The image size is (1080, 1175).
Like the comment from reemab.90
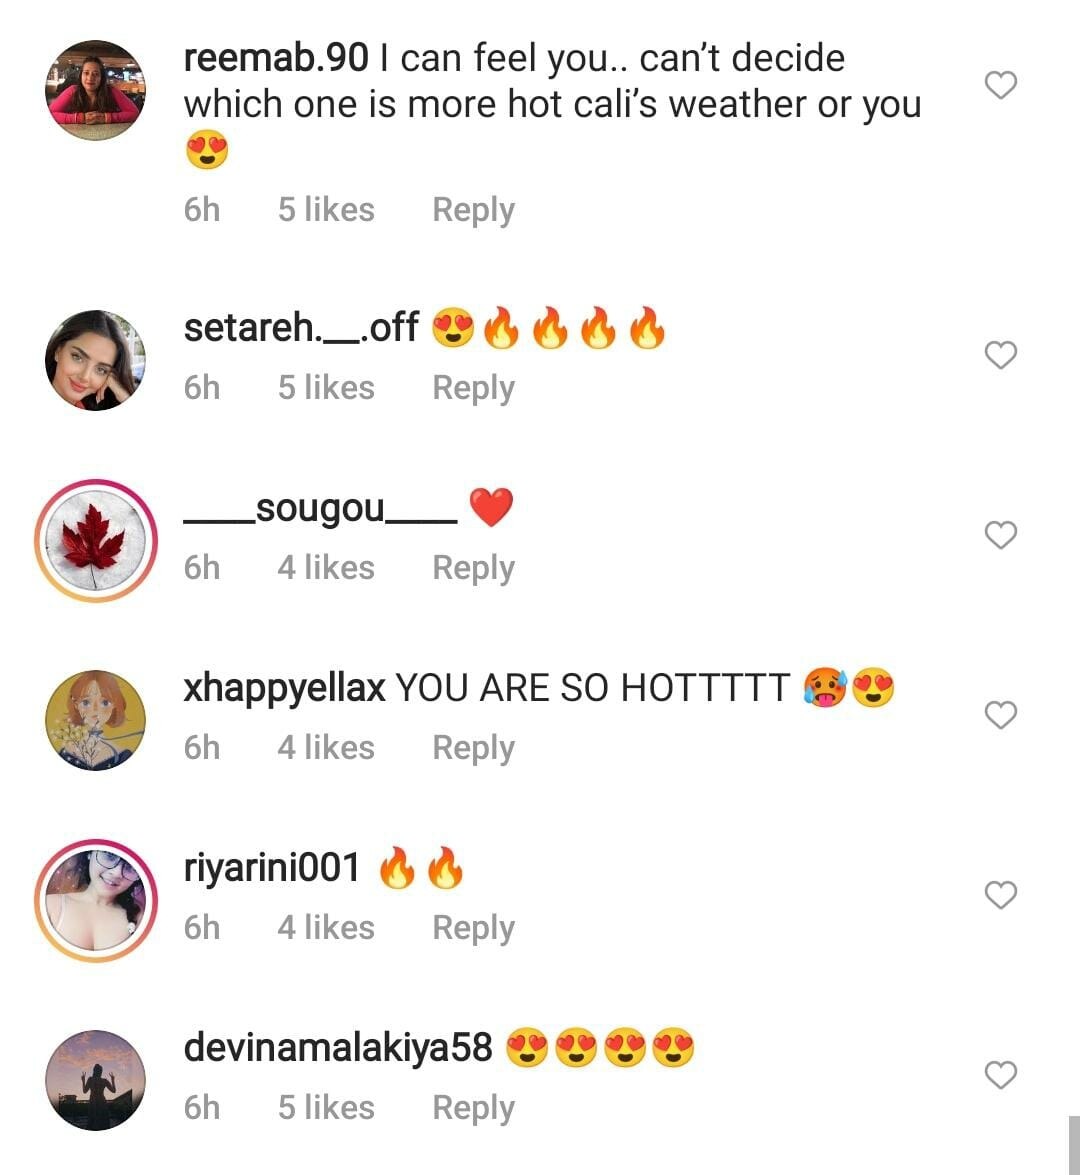(x=1001, y=85)
